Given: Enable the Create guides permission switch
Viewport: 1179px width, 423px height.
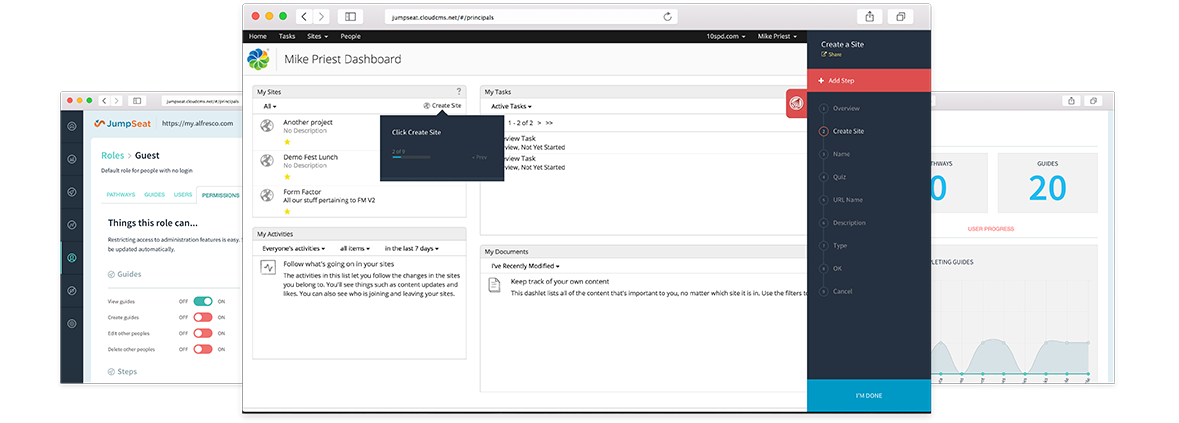Looking at the screenshot, I should (x=203, y=317).
